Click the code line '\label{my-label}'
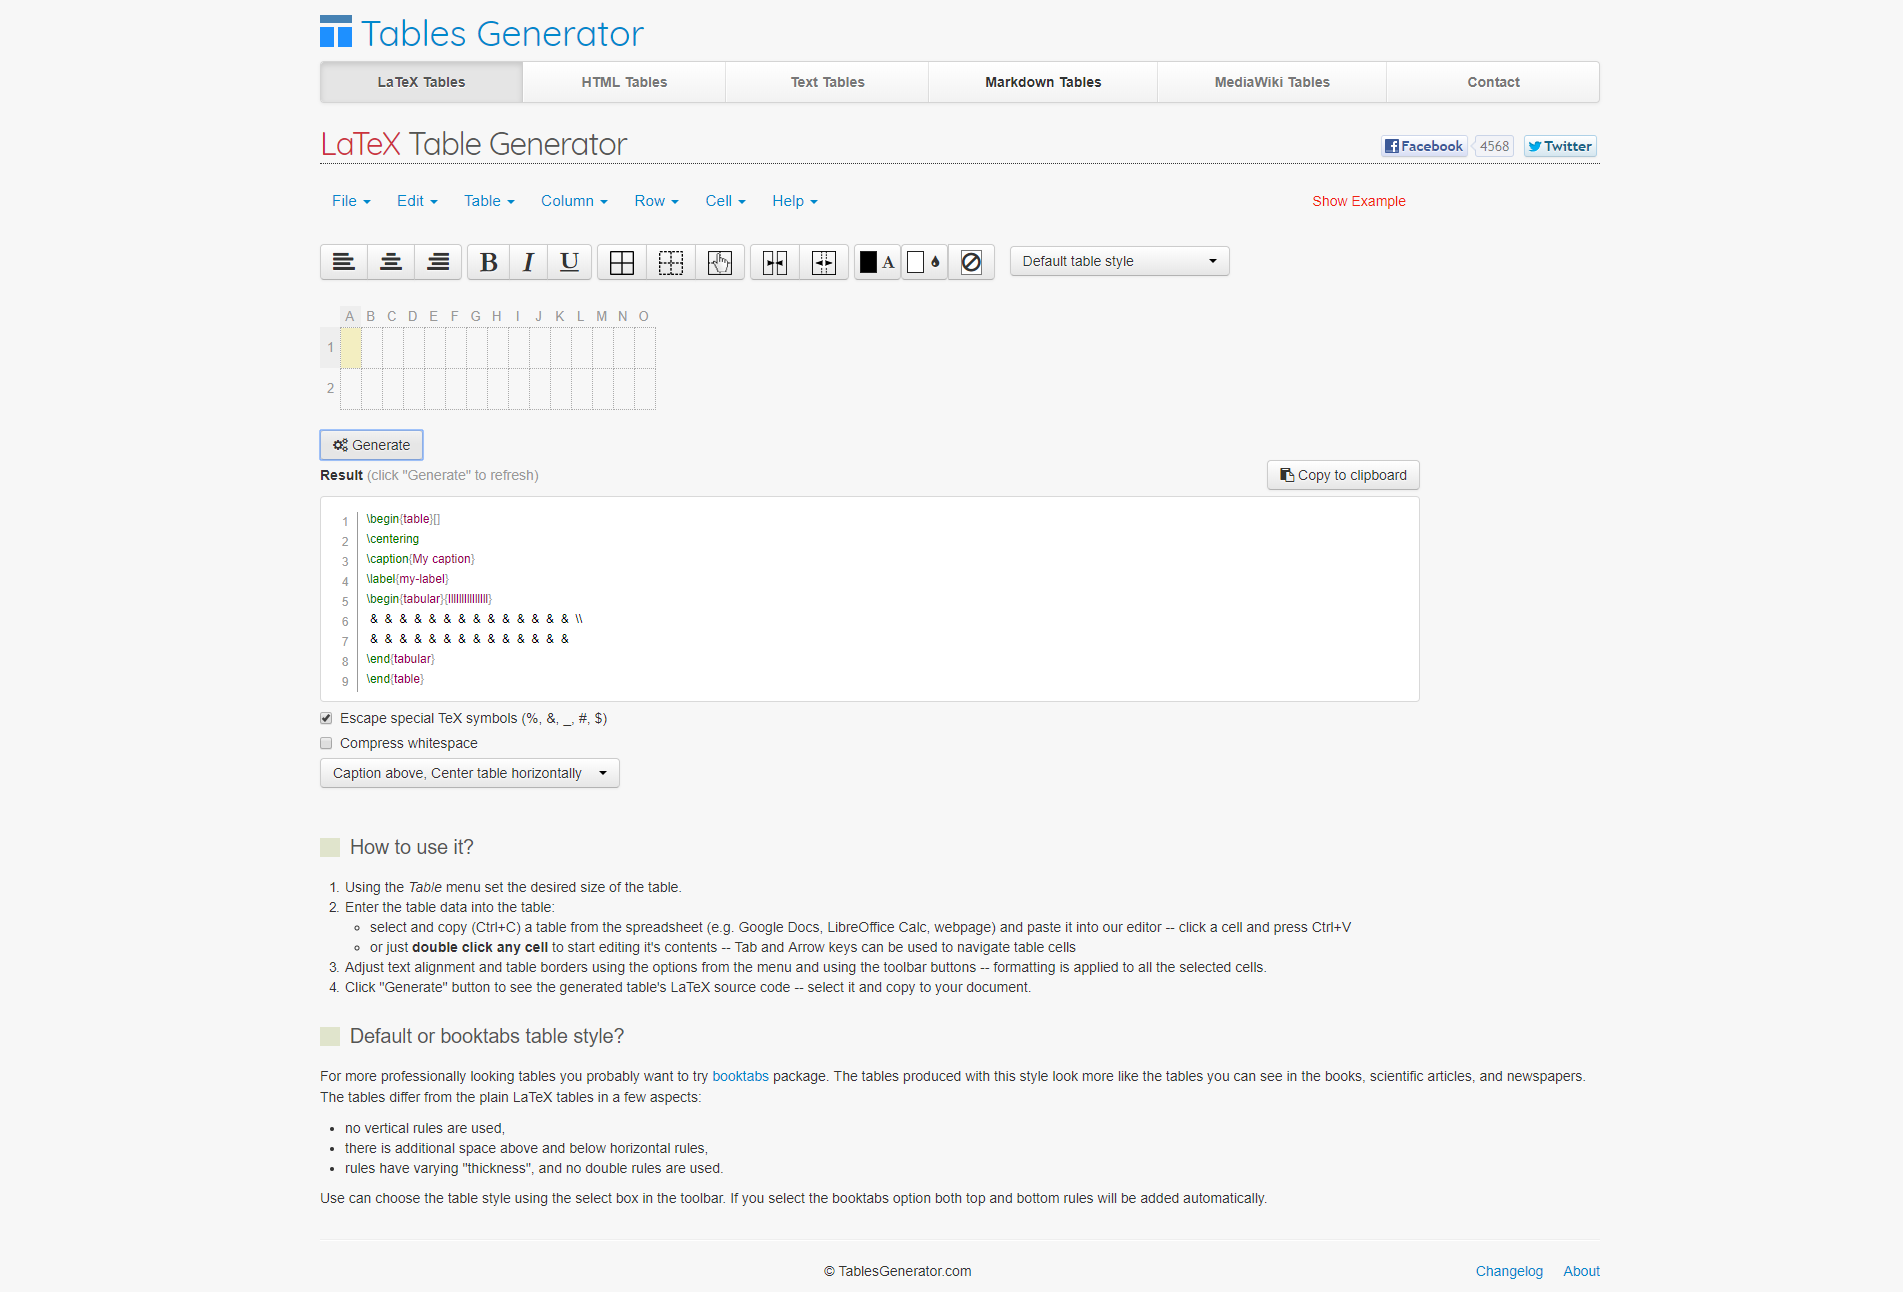 [x=407, y=579]
